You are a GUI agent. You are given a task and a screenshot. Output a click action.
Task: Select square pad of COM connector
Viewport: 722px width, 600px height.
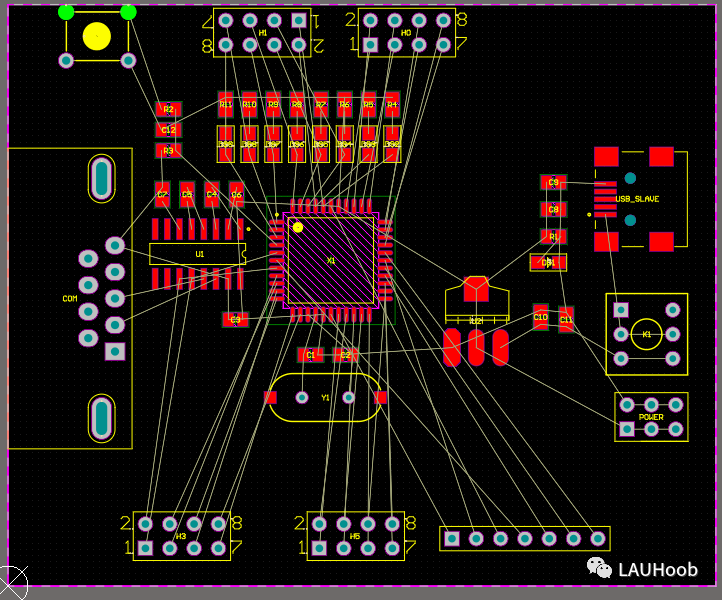click(x=115, y=351)
